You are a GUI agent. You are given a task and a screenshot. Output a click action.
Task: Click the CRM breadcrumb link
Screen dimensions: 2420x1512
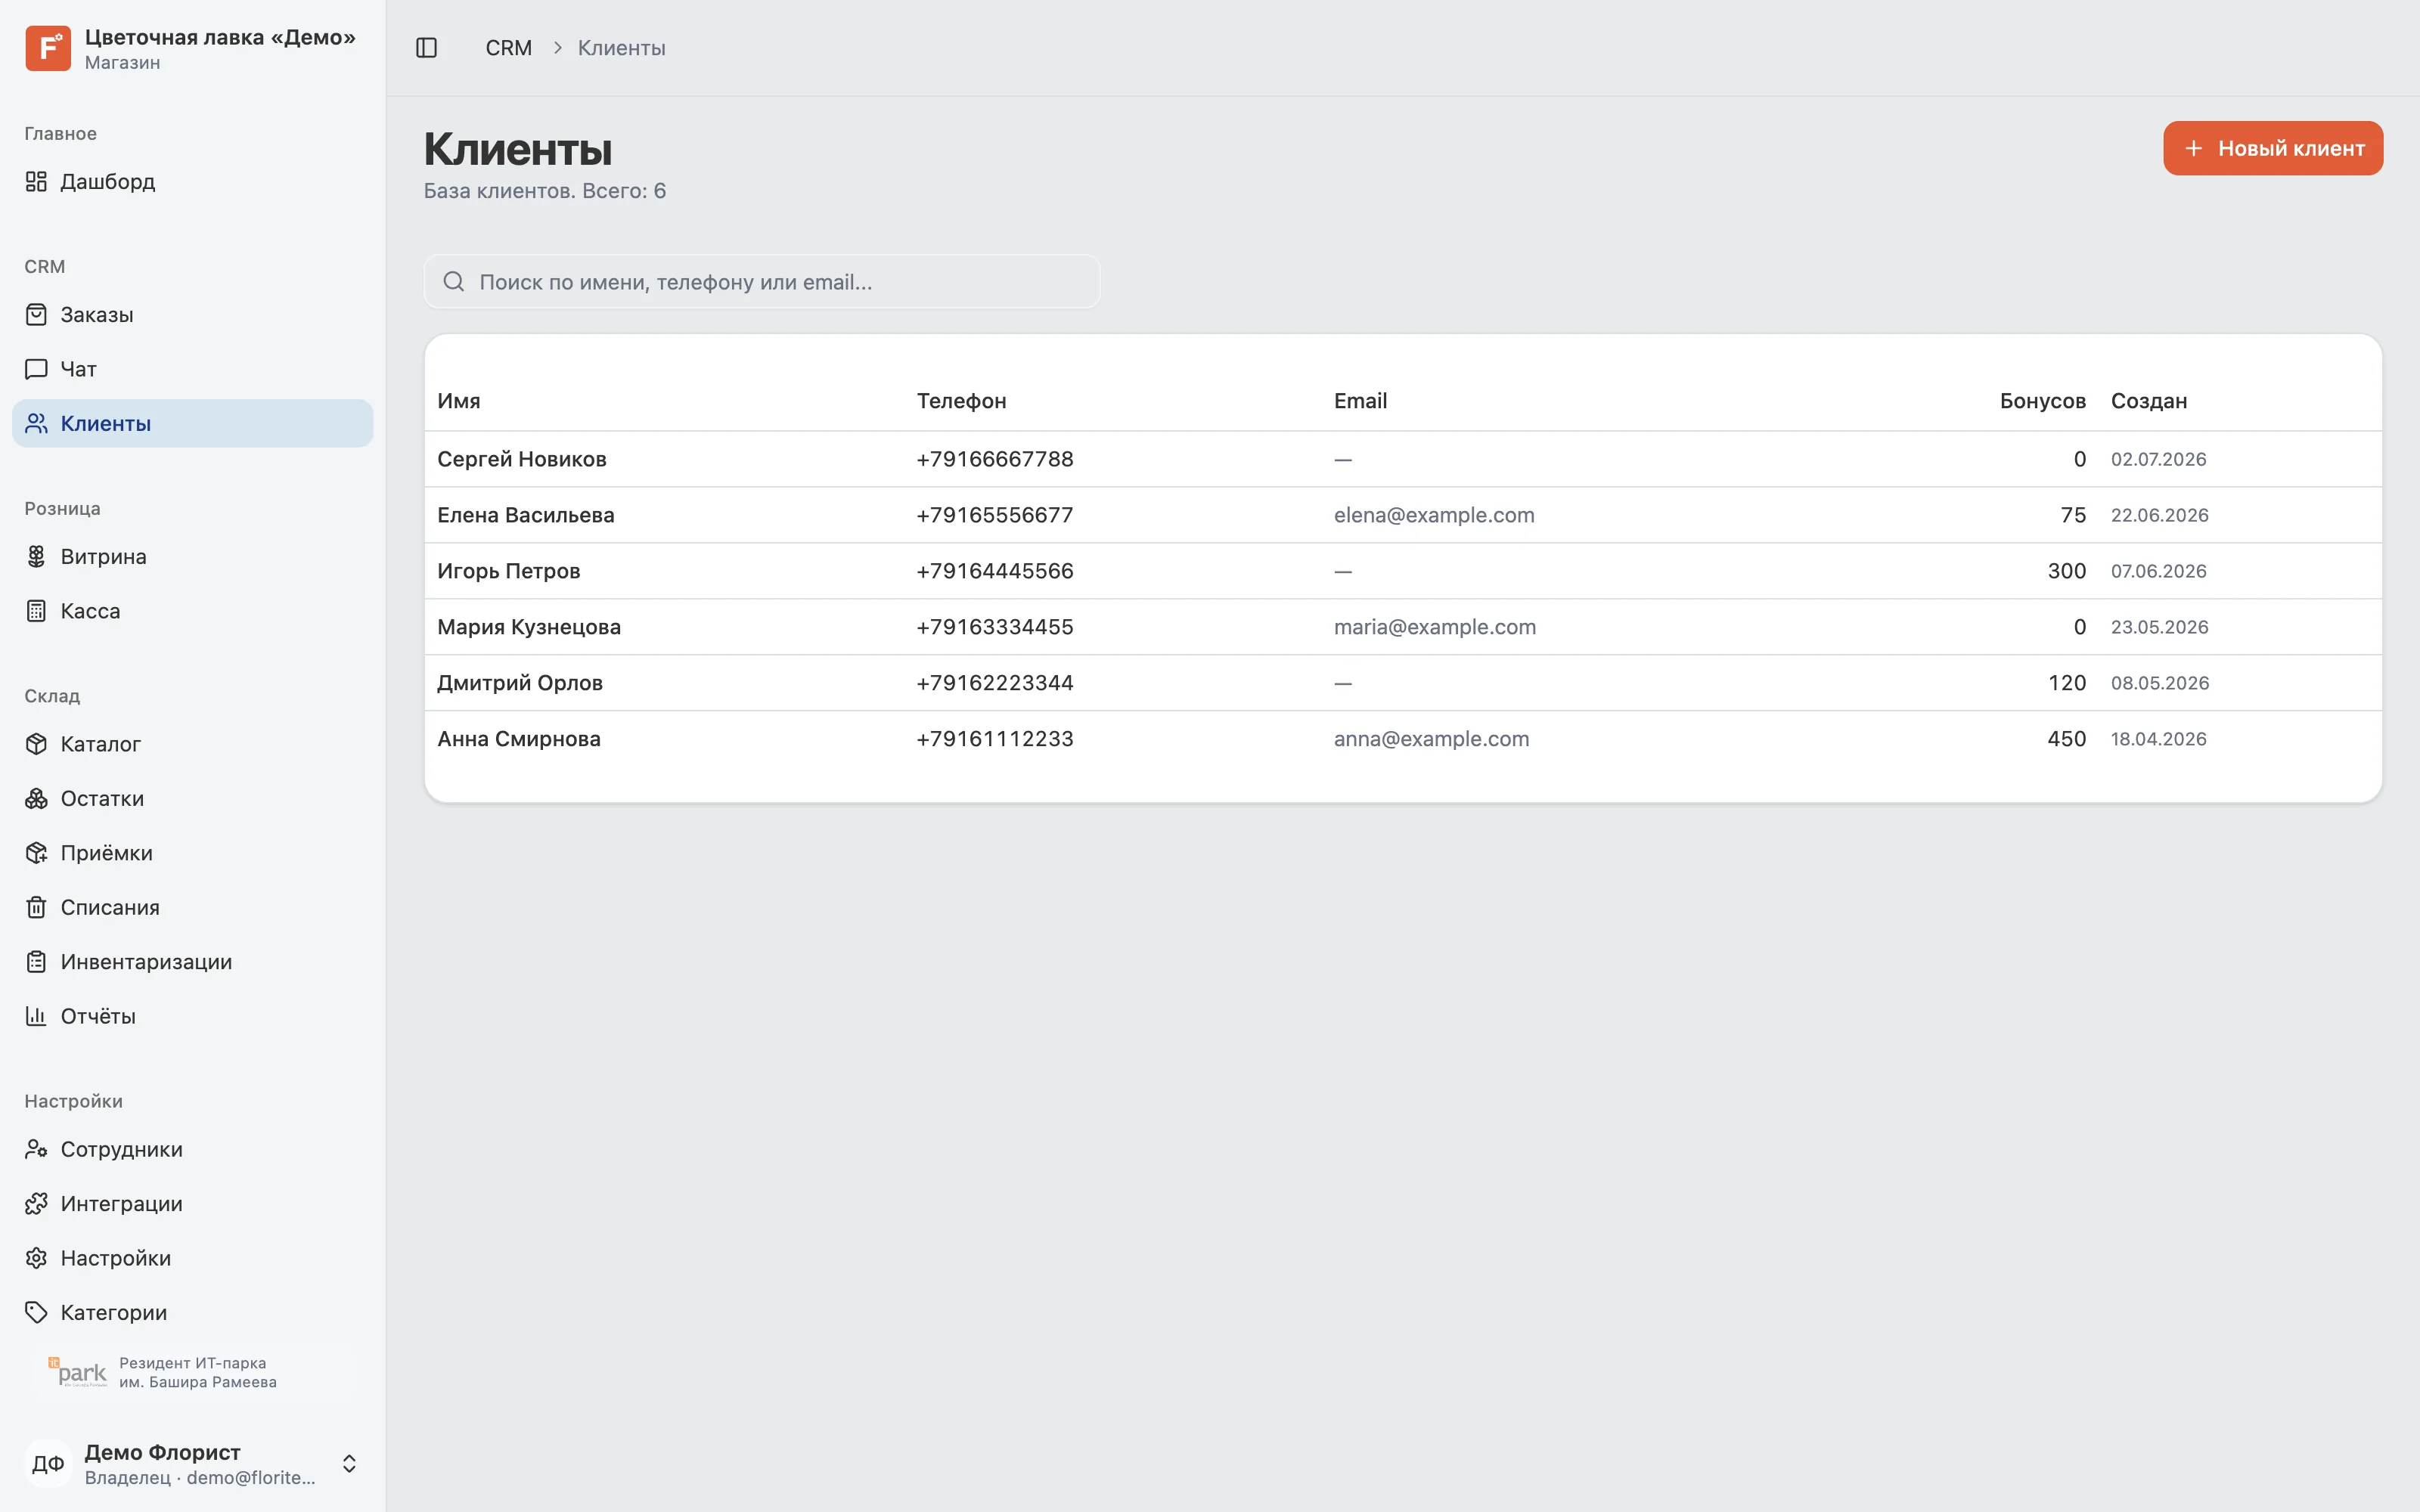point(508,48)
